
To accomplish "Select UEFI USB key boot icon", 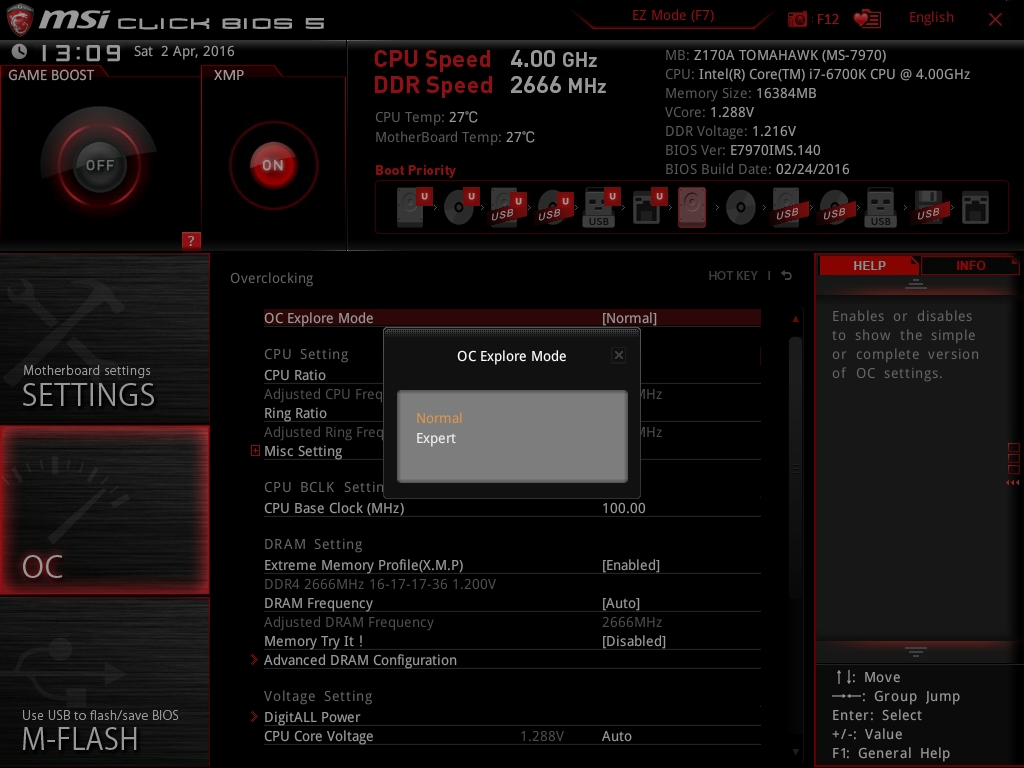I will 600,207.
